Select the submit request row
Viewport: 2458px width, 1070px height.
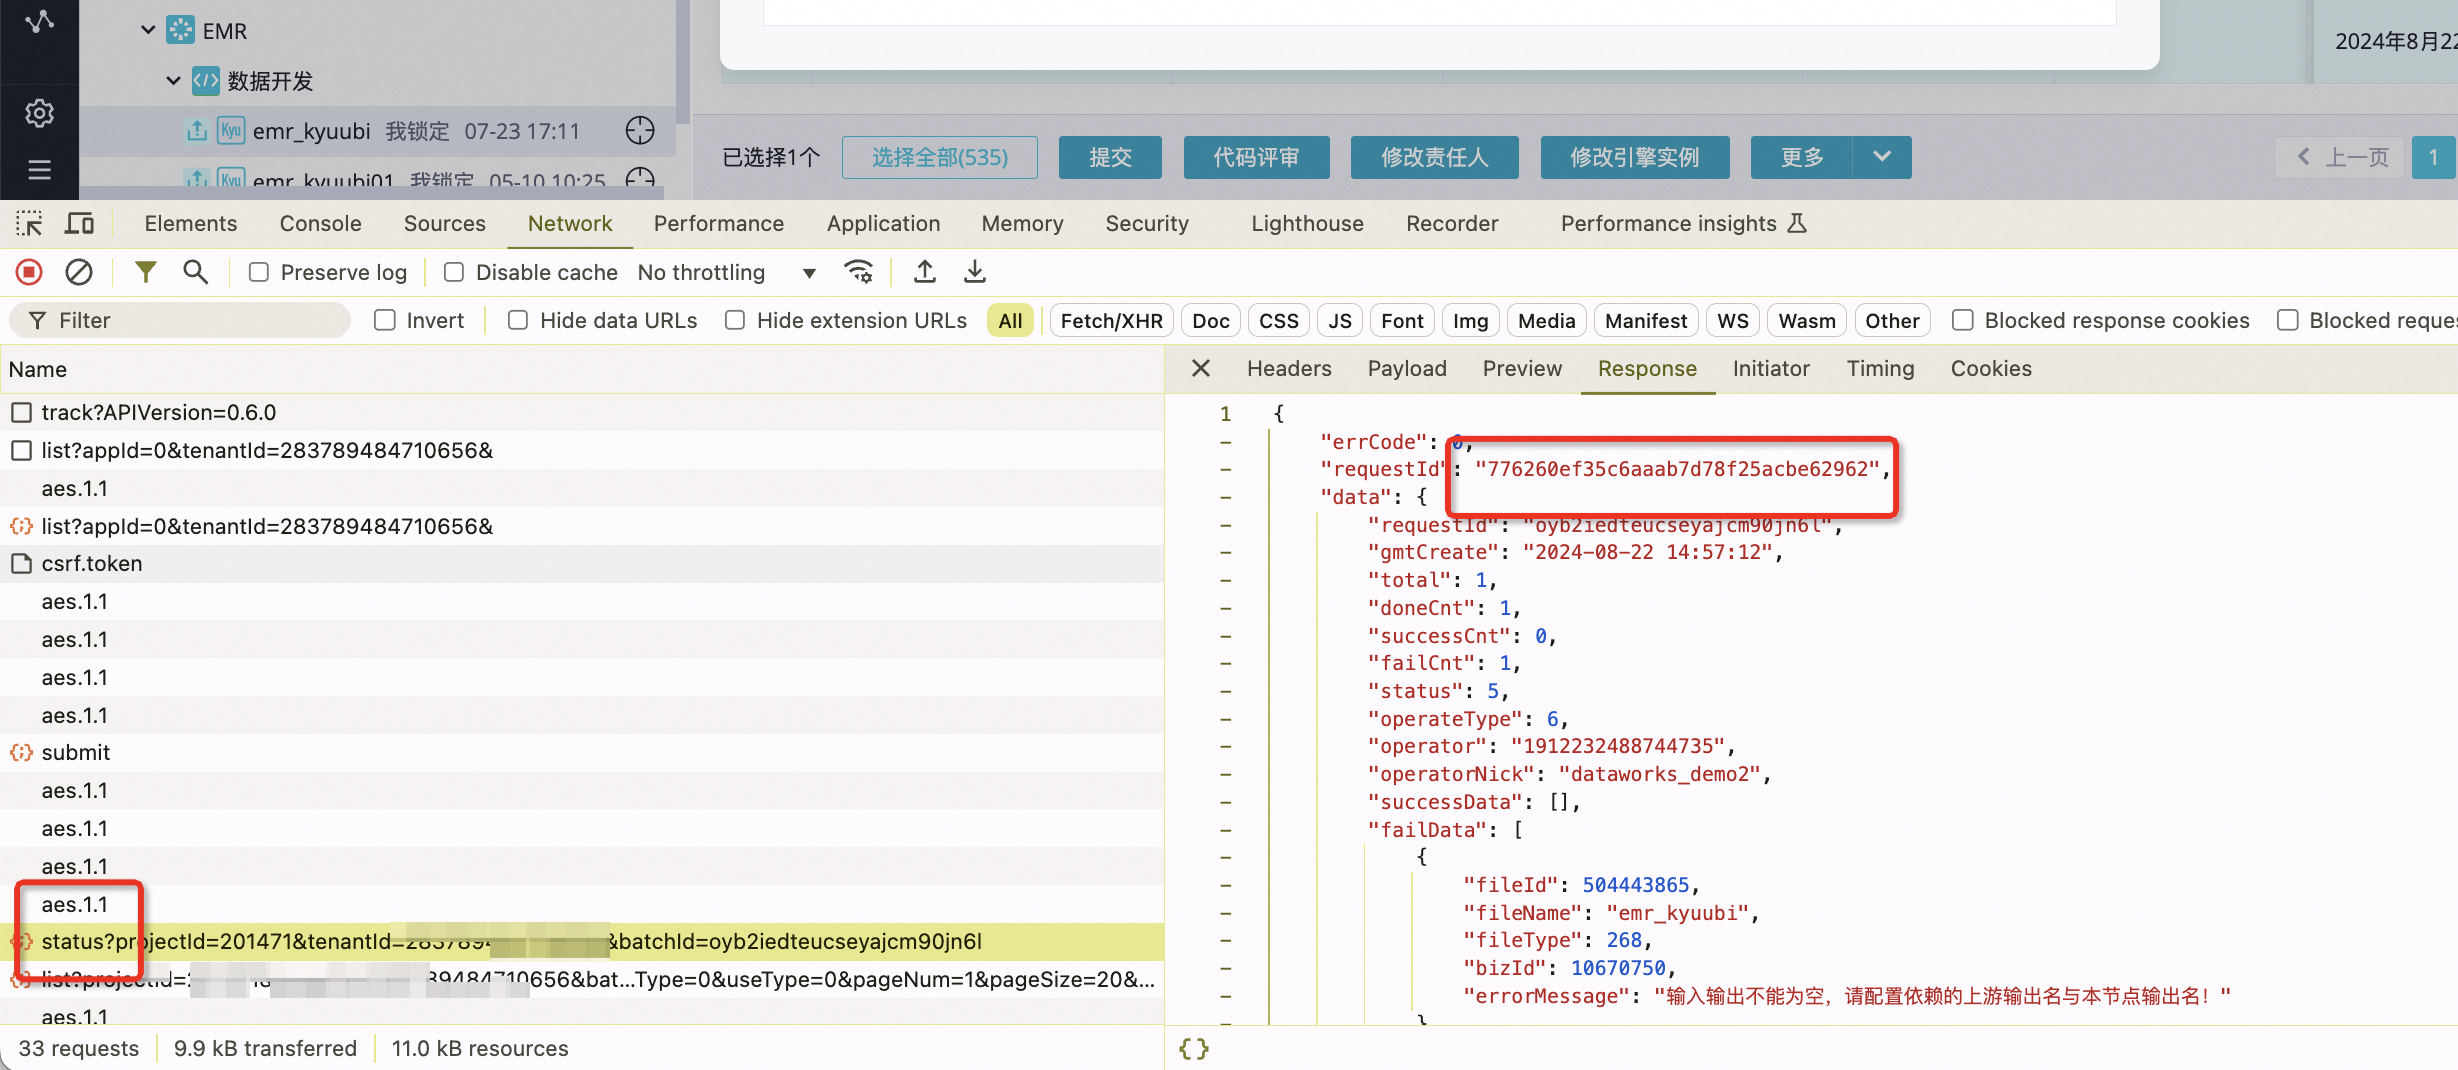click(582, 752)
